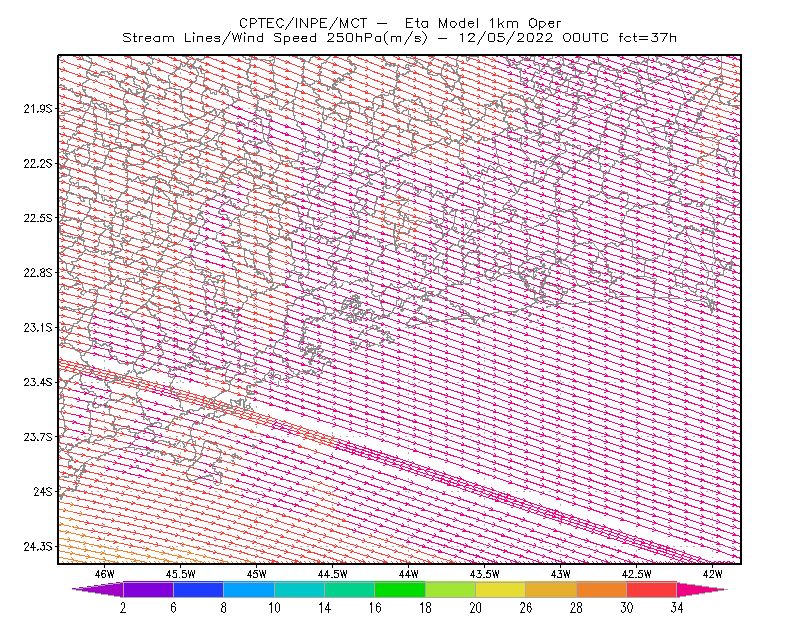800x618 pixels.
Task: Click the 22.5S latitude label
Action: click(37, 218)
